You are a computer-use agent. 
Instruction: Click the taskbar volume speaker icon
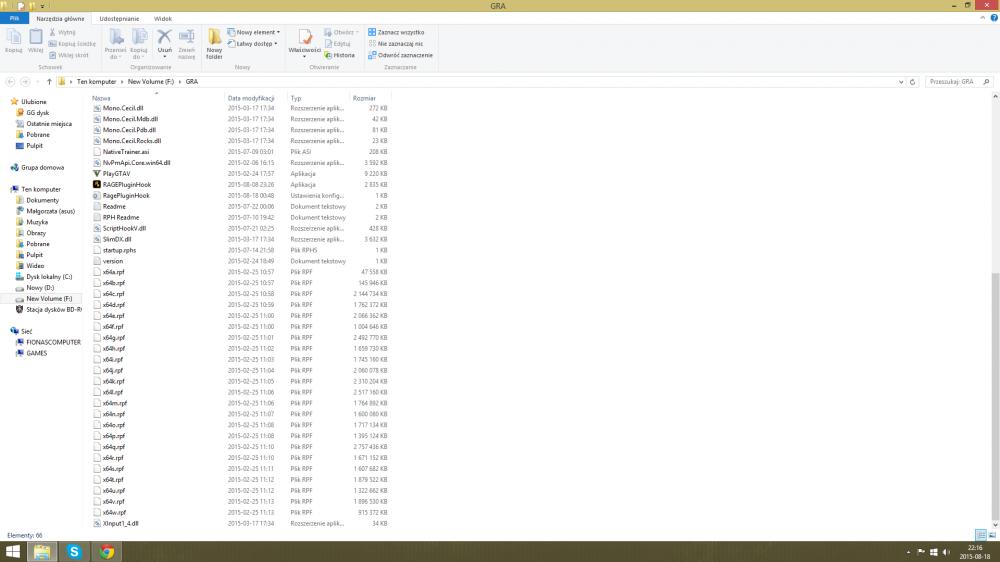pyautogui.click(x=946, y=552)
